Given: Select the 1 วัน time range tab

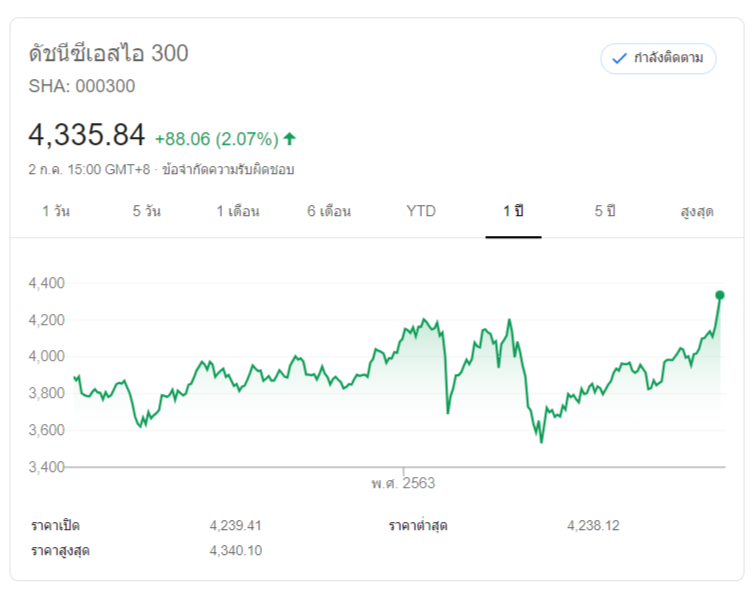Looking at the screenshot, I should [x=56, y=211].
